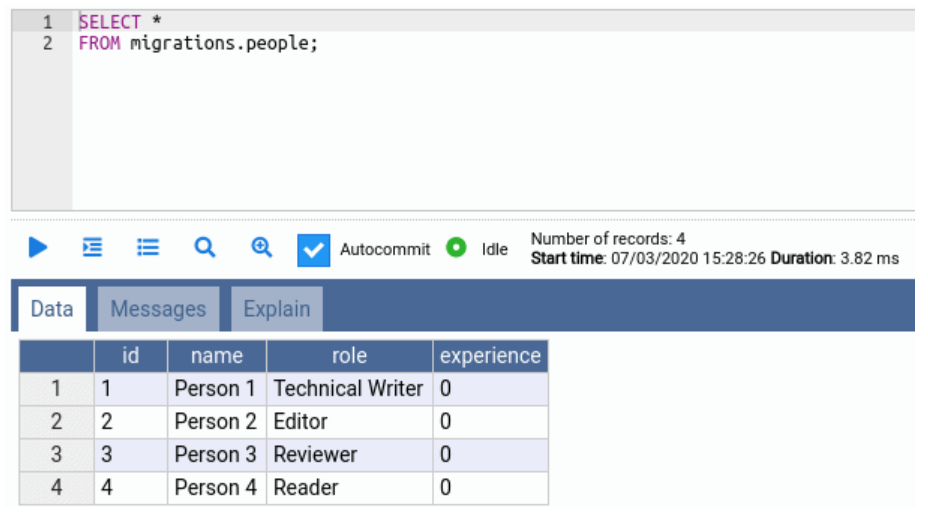Switch to the Data tab
928x528 pixels.
(x=52, y=309)
